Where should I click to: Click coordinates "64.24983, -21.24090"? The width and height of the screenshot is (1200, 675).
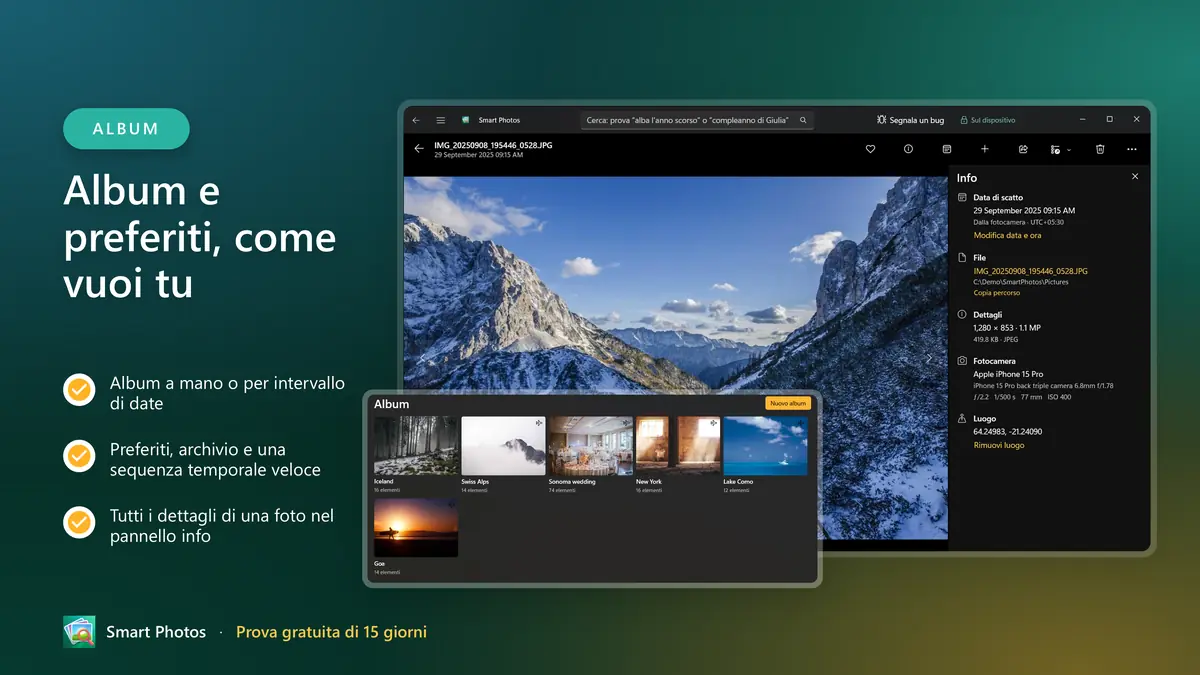point(1010,432)
